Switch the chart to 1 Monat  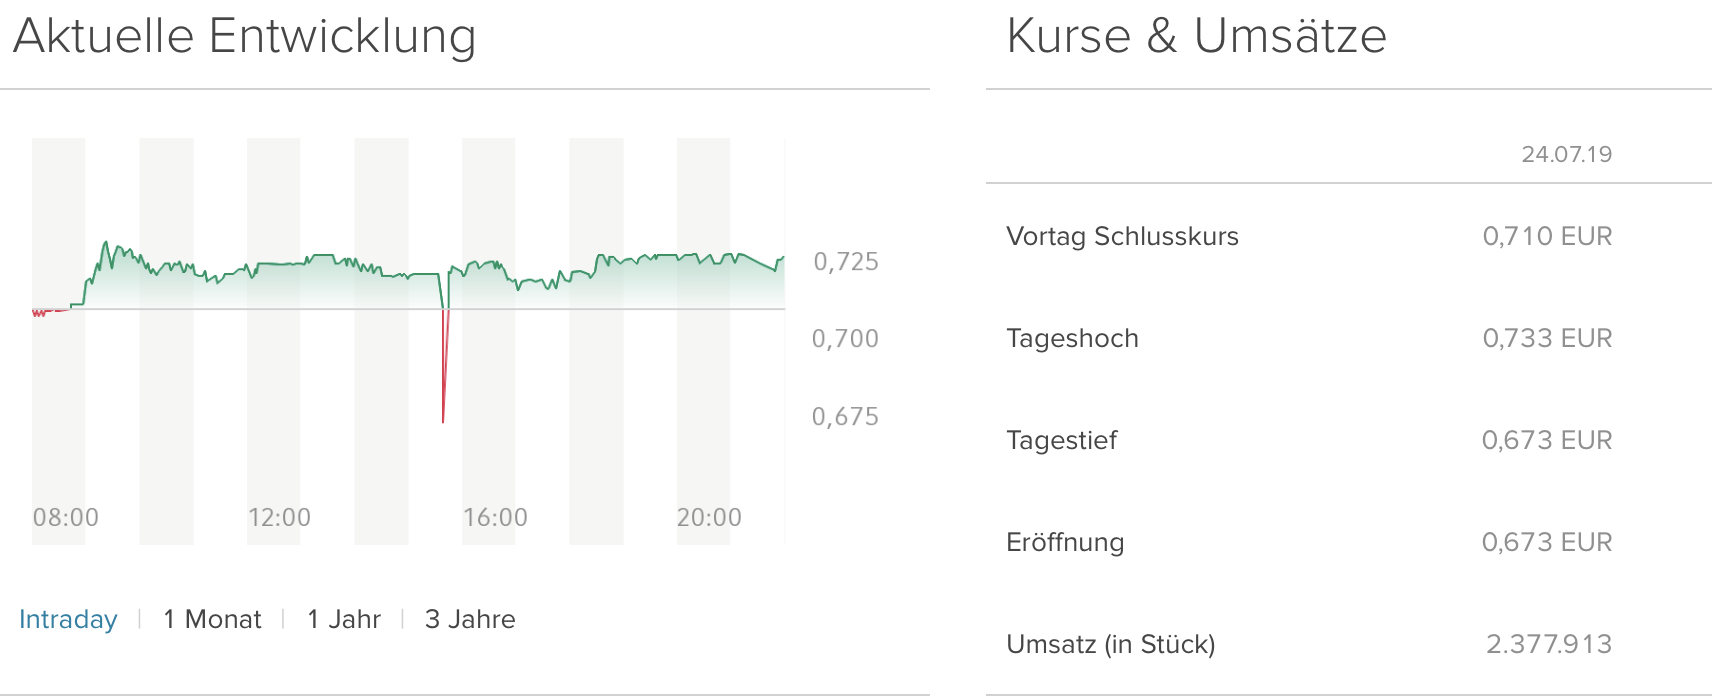(212, 619)
